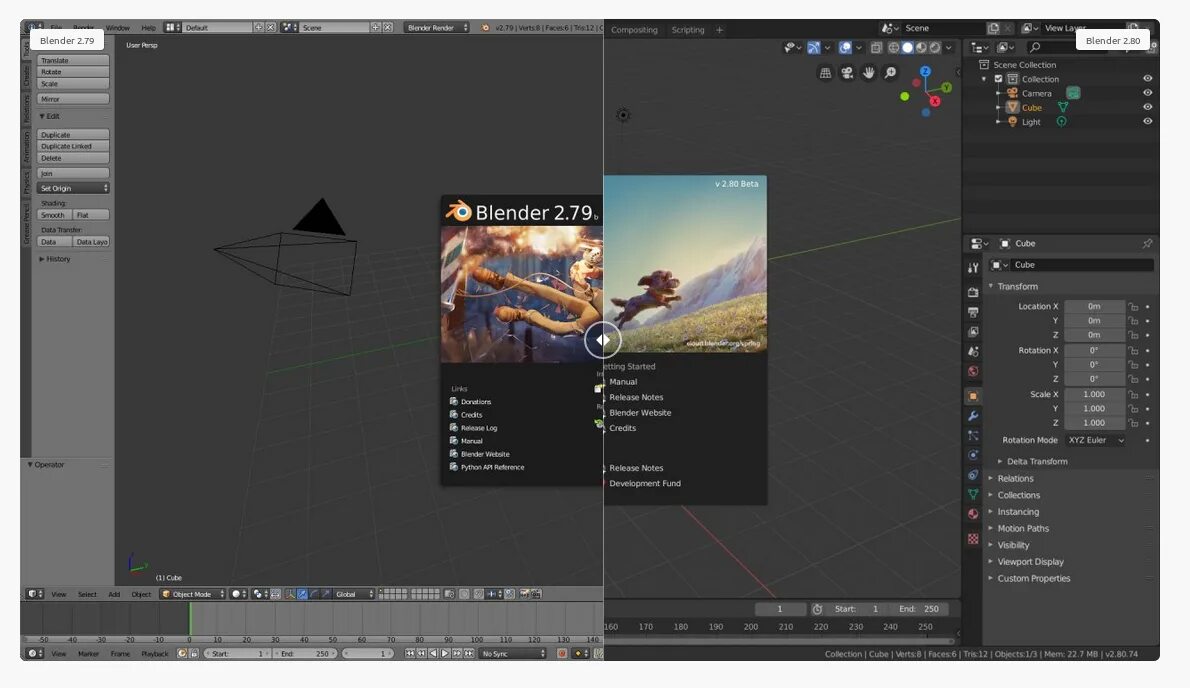Select solid viewport shading mode
This screenshot has width=1190, height=688.
point(907,48)
